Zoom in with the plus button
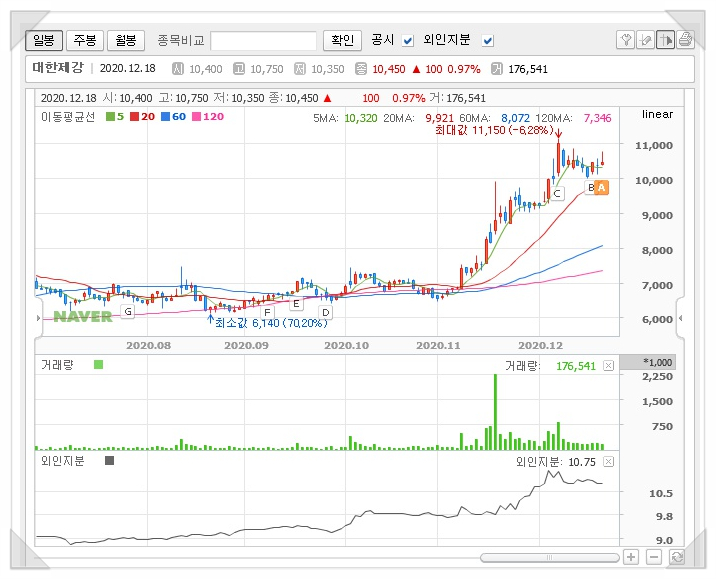 coord(631,557)
